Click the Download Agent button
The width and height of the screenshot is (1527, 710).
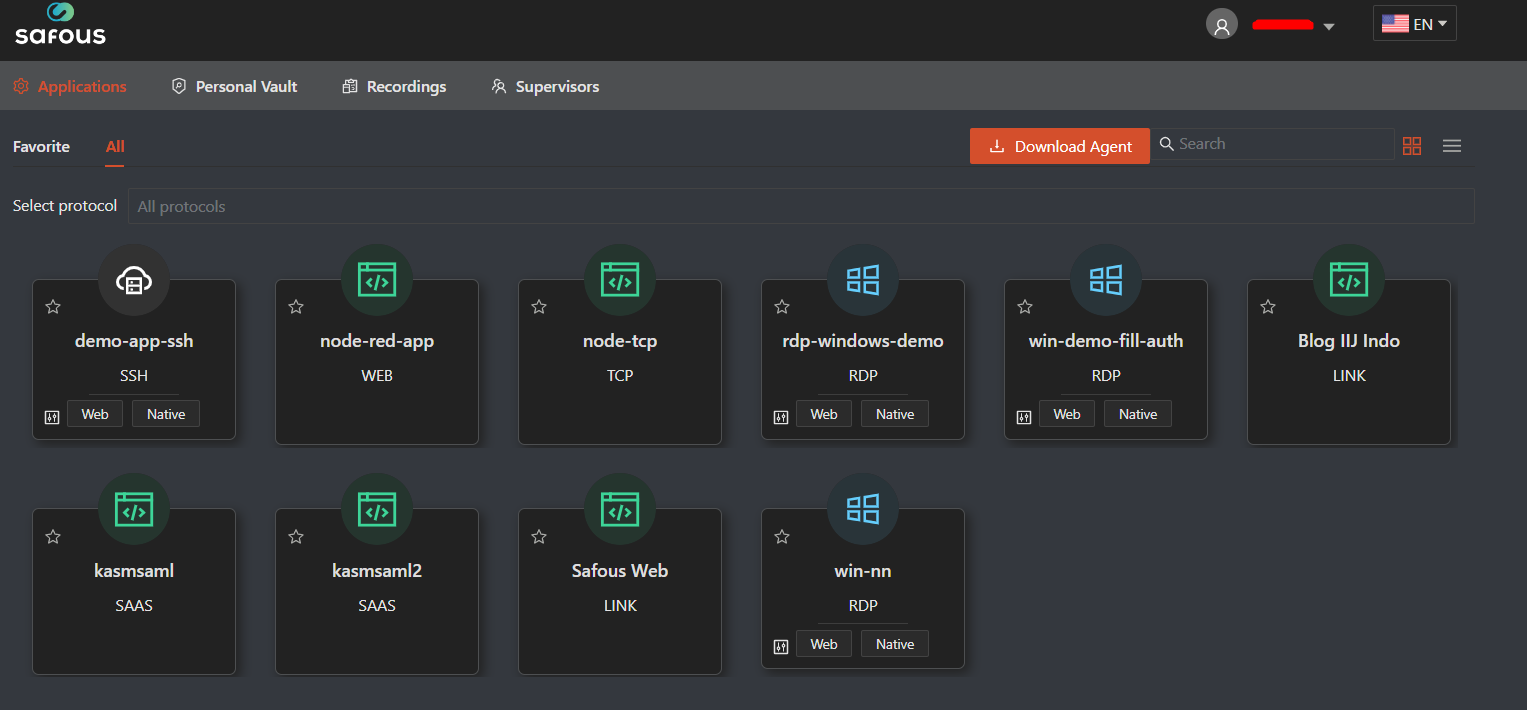pos(1060,146)
